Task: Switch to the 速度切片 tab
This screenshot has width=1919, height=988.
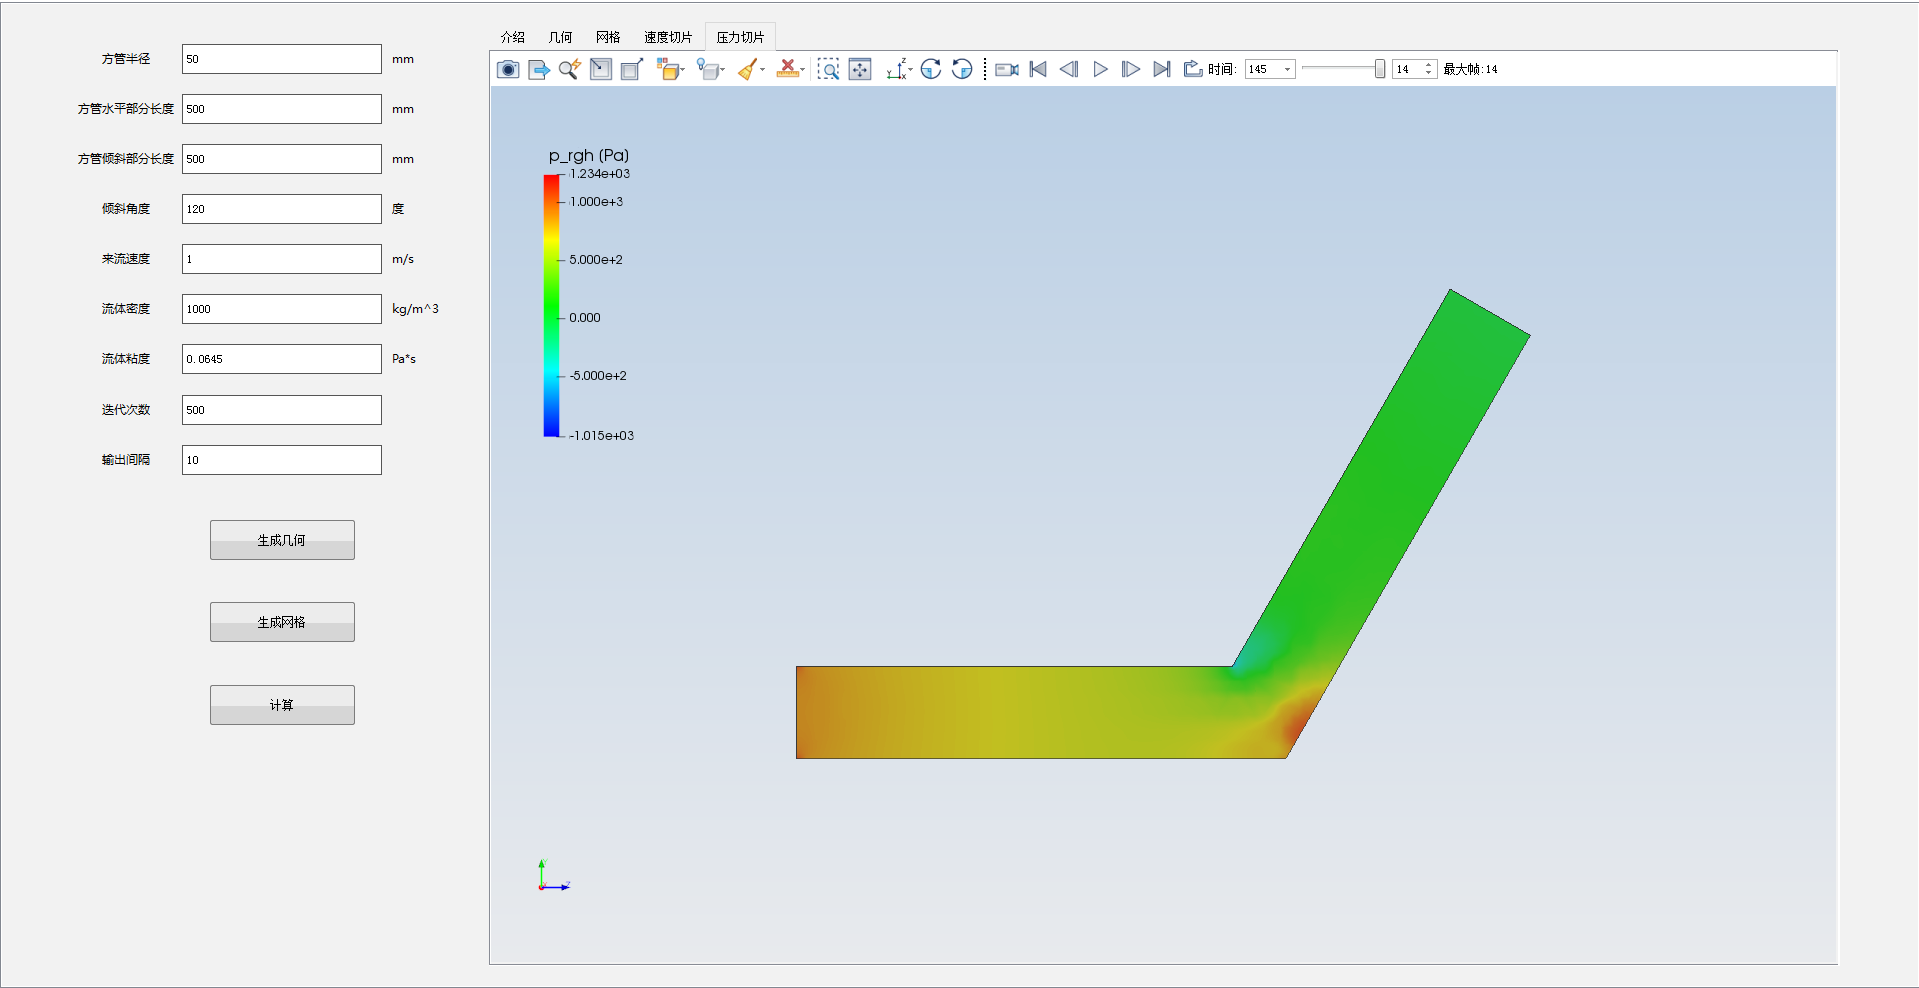Action: [668, 37]
